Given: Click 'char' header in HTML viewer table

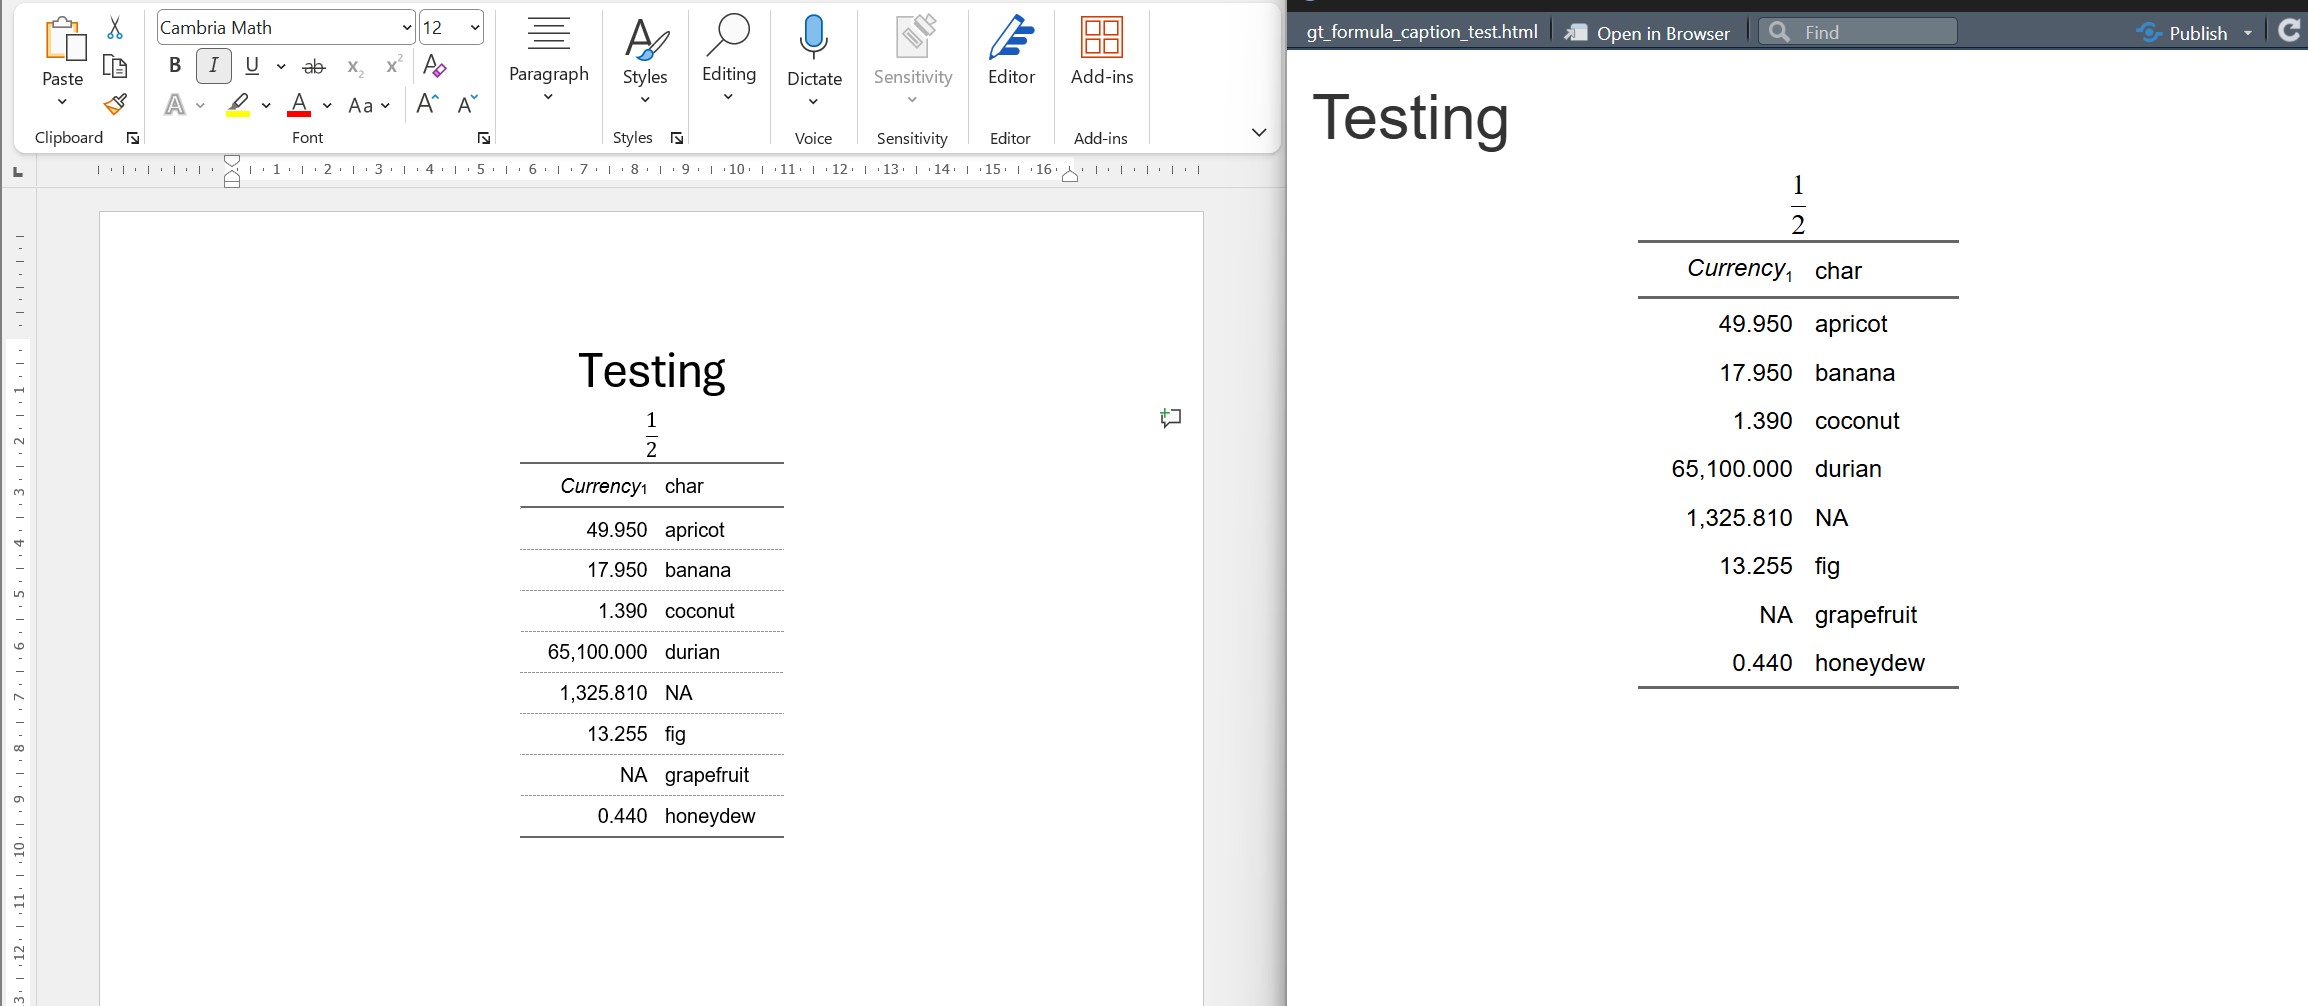Looking at the screenshot, I should pyautogui.click(x=1838, y=271).
